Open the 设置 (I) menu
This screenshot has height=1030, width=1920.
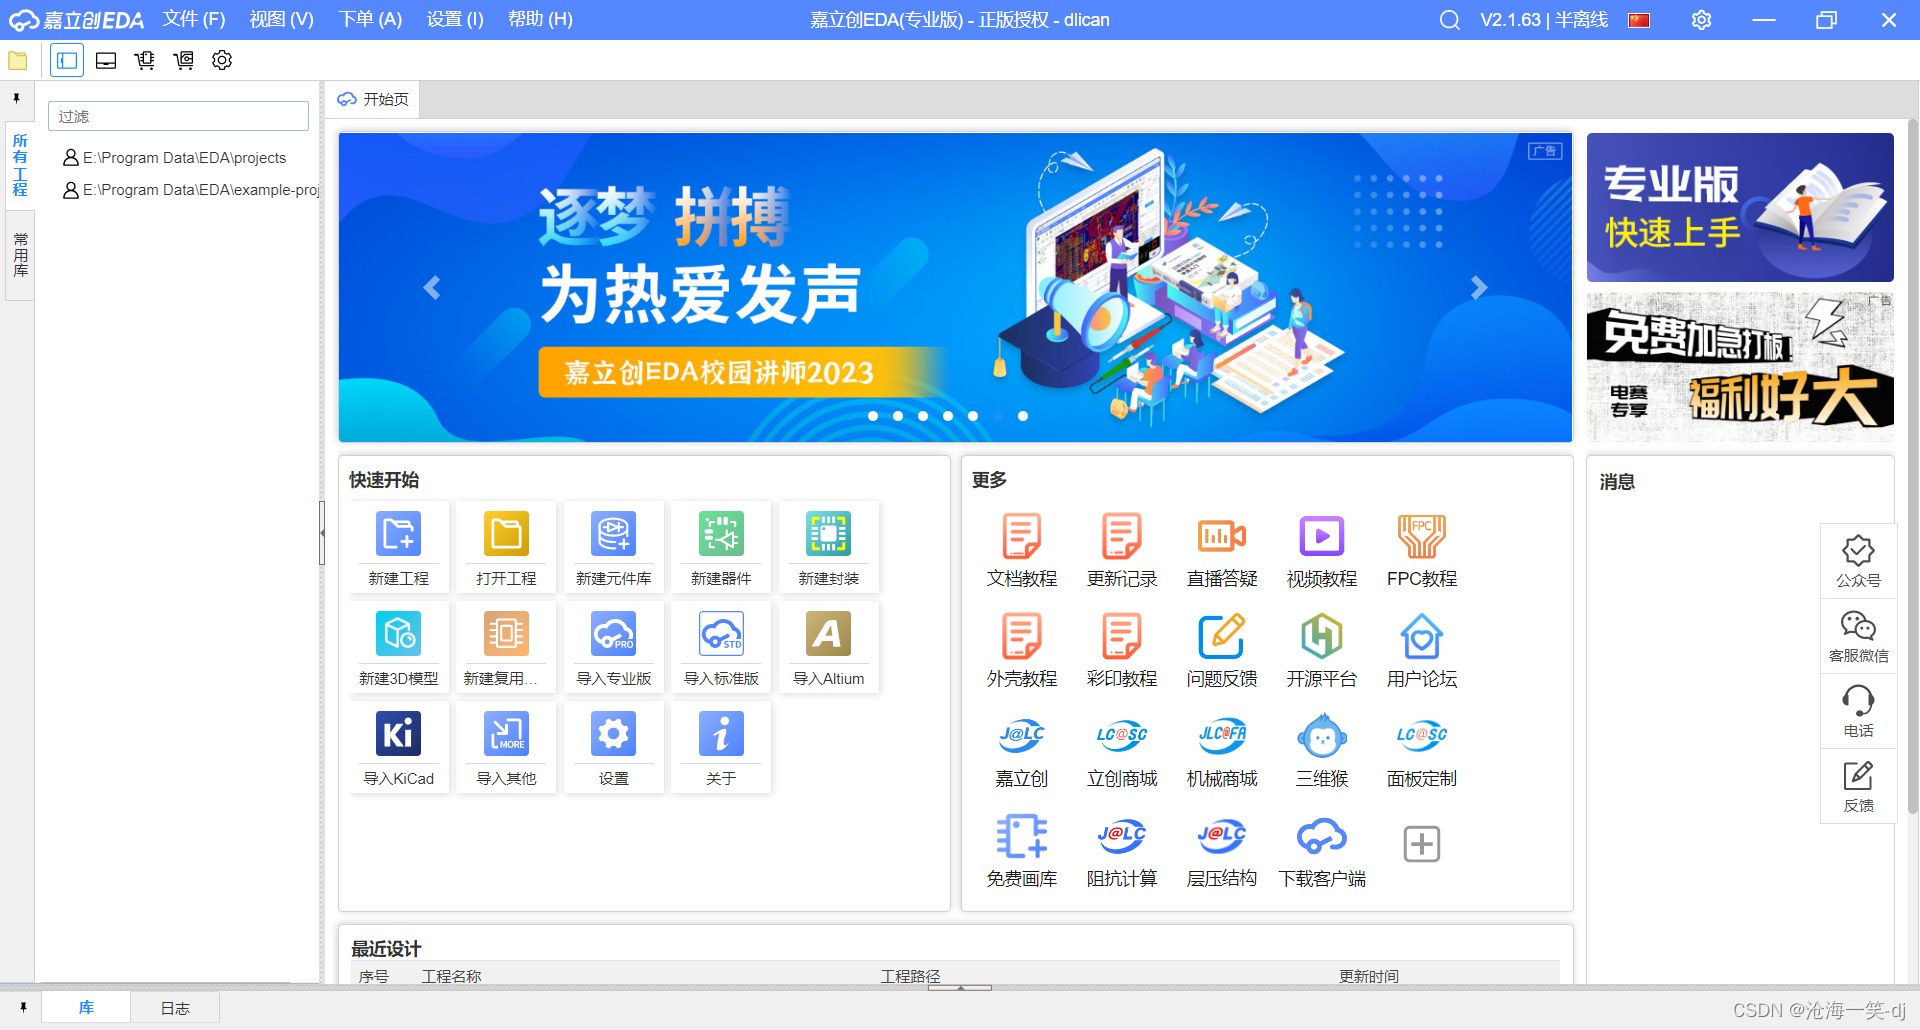pos(455,19)
